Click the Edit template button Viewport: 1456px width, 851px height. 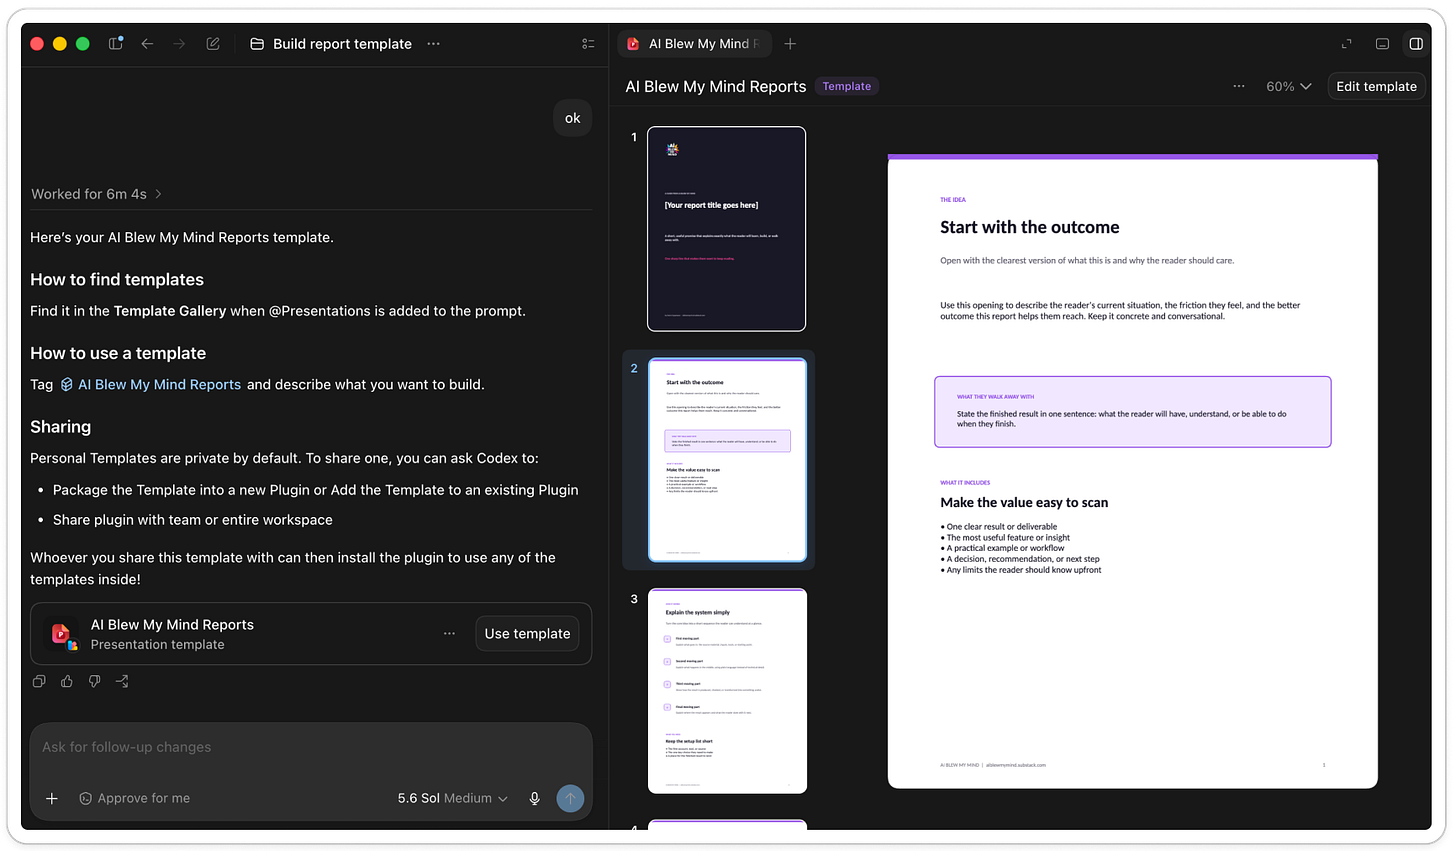pos(1376,86)
